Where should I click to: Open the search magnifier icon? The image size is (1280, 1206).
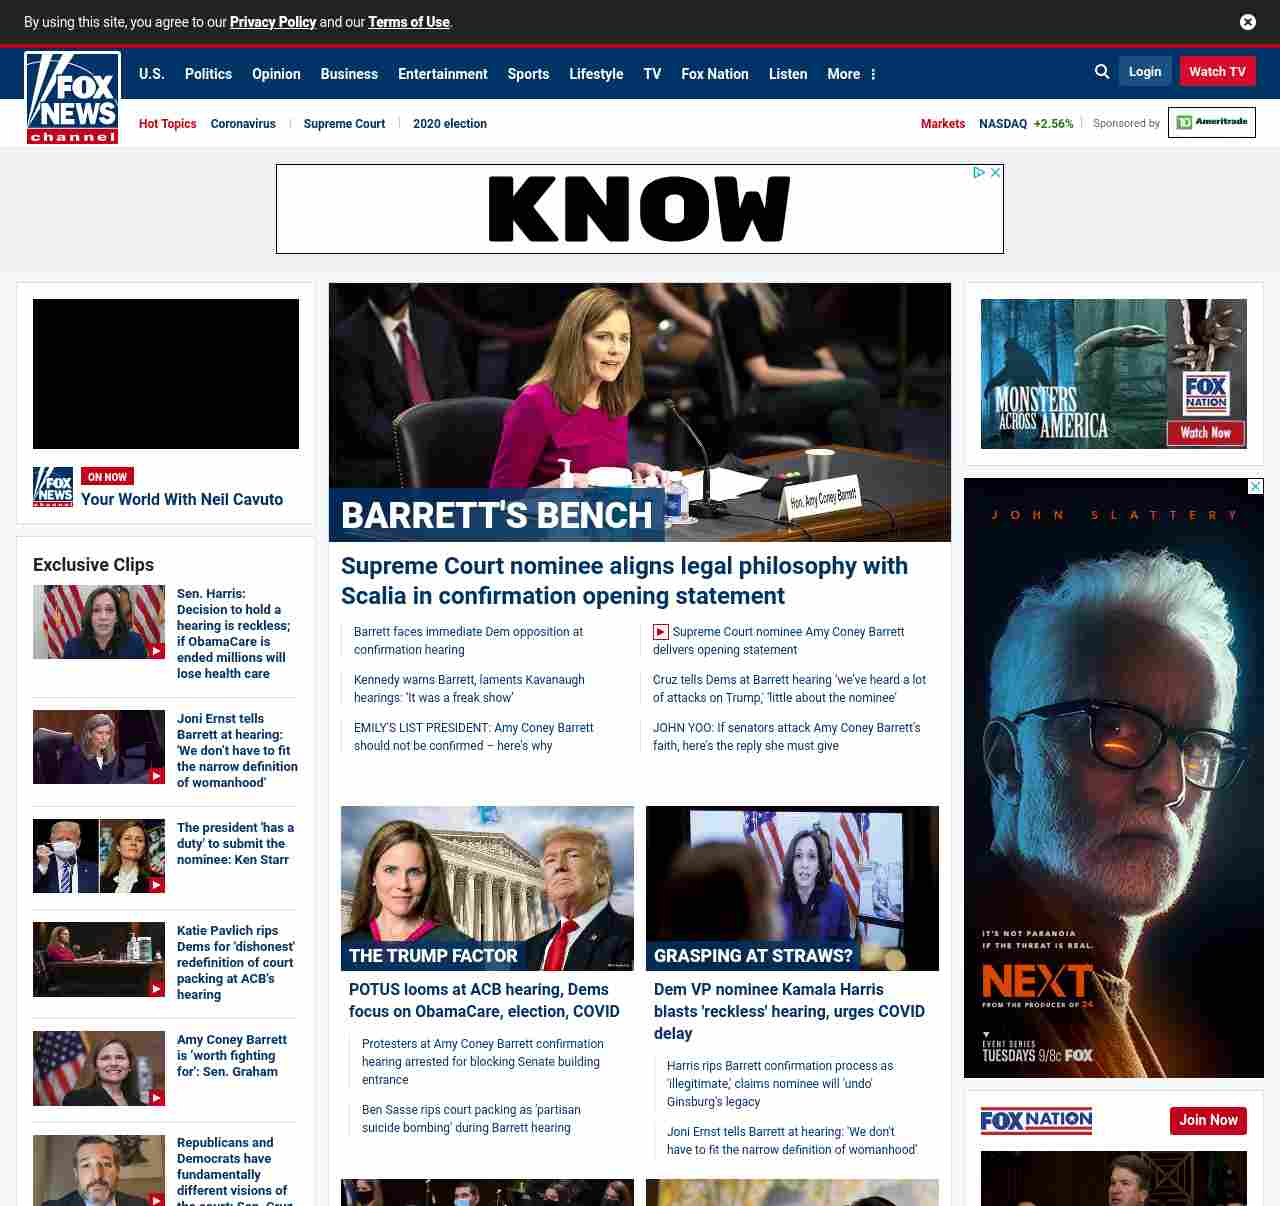[x=1102, y=72]
